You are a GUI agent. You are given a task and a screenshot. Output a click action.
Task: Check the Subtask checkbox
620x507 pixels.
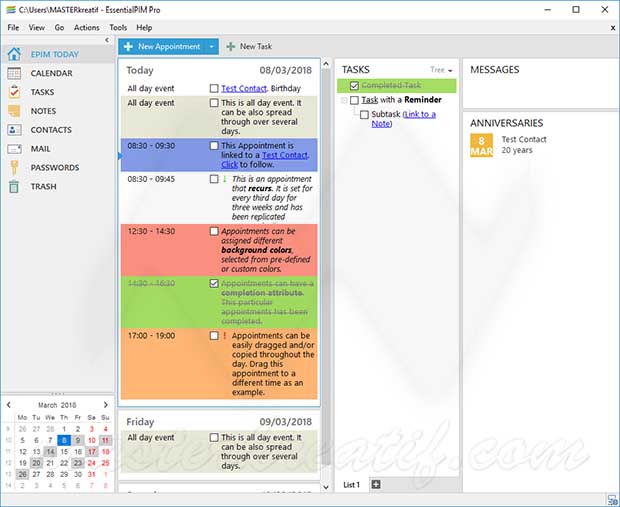tap(364, 114)
